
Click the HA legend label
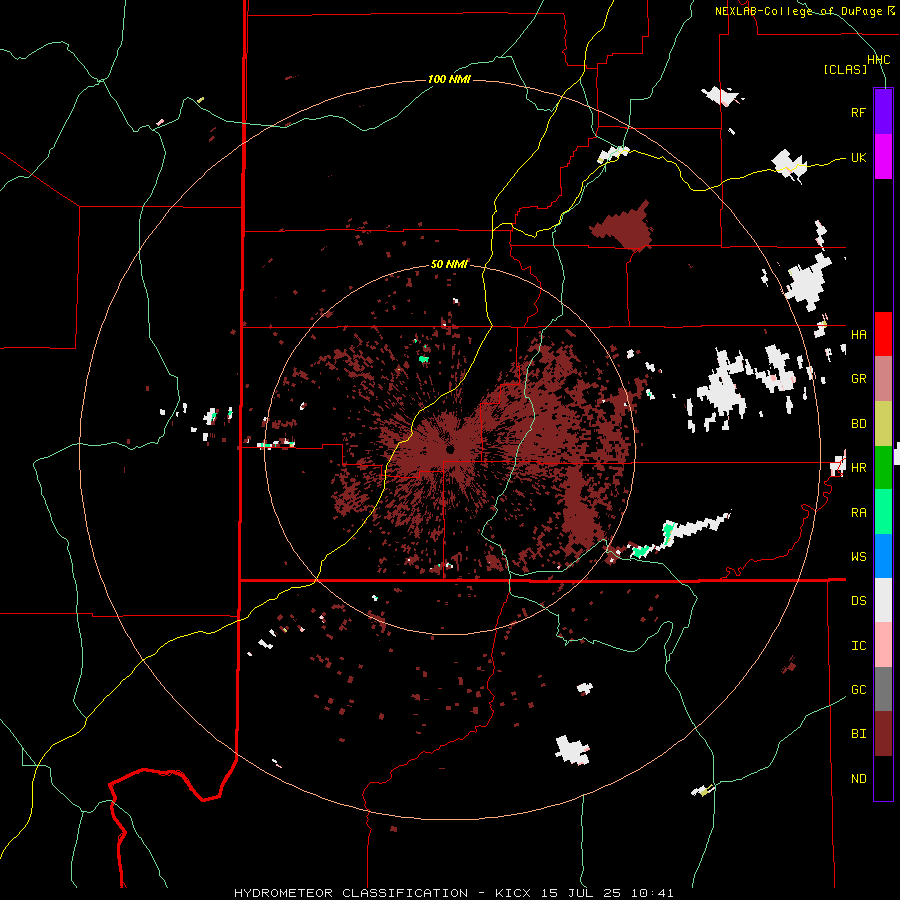click(x=858, y=335)
